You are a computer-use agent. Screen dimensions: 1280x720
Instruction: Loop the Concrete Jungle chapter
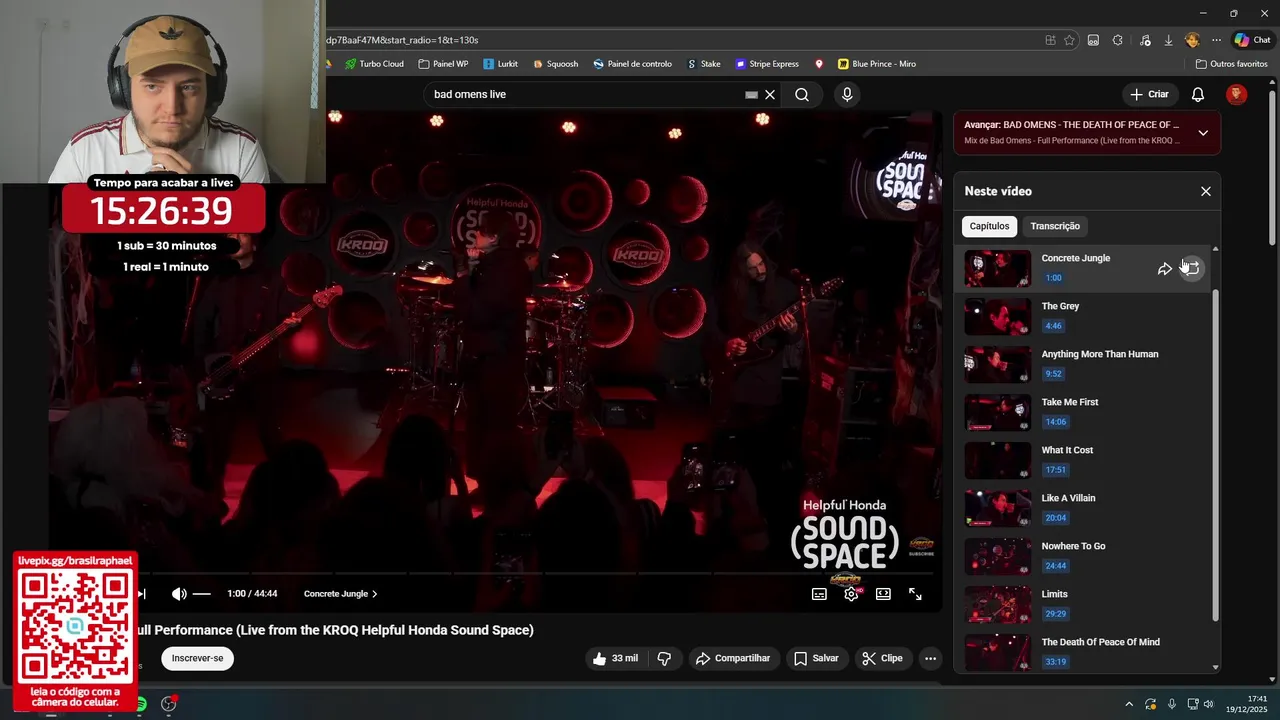[1191, 269]
